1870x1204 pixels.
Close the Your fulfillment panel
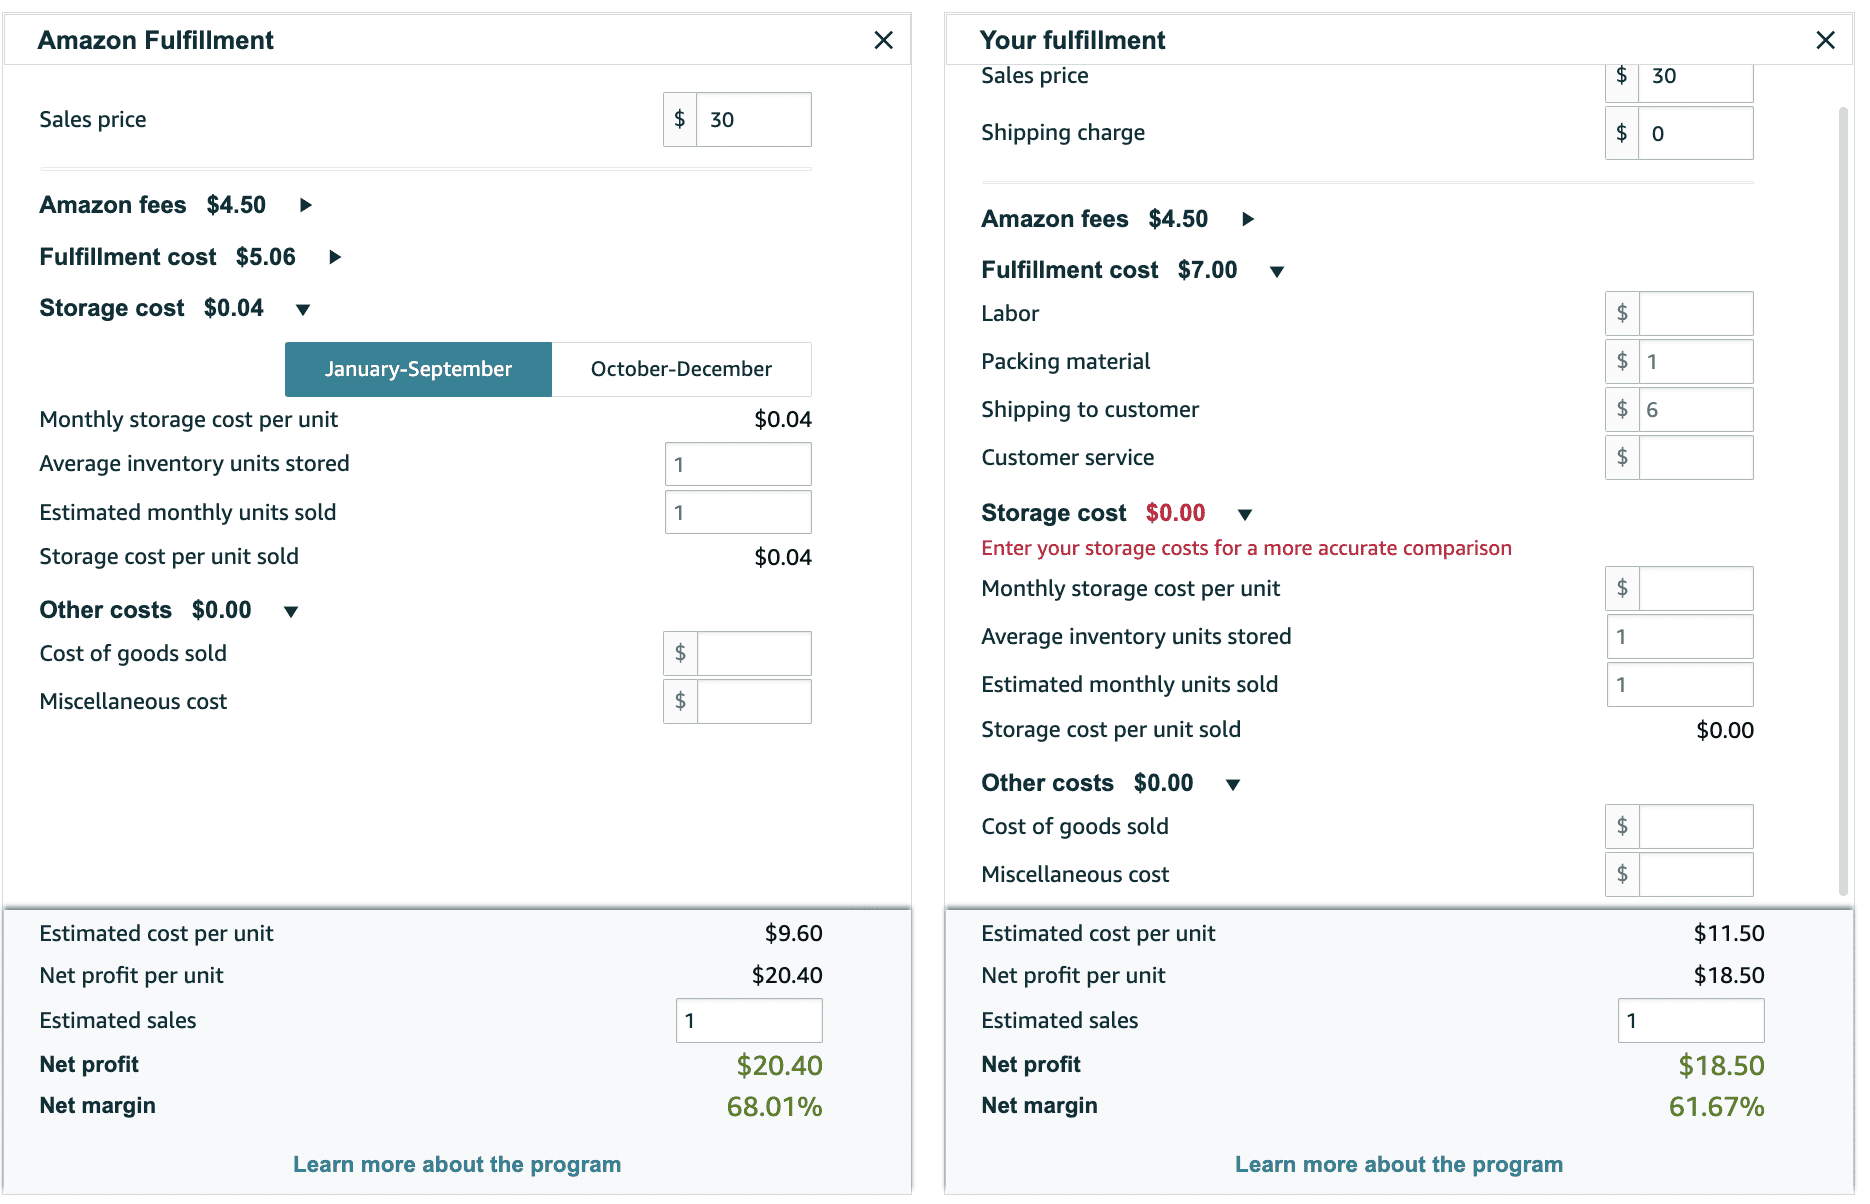[1825, 40]
